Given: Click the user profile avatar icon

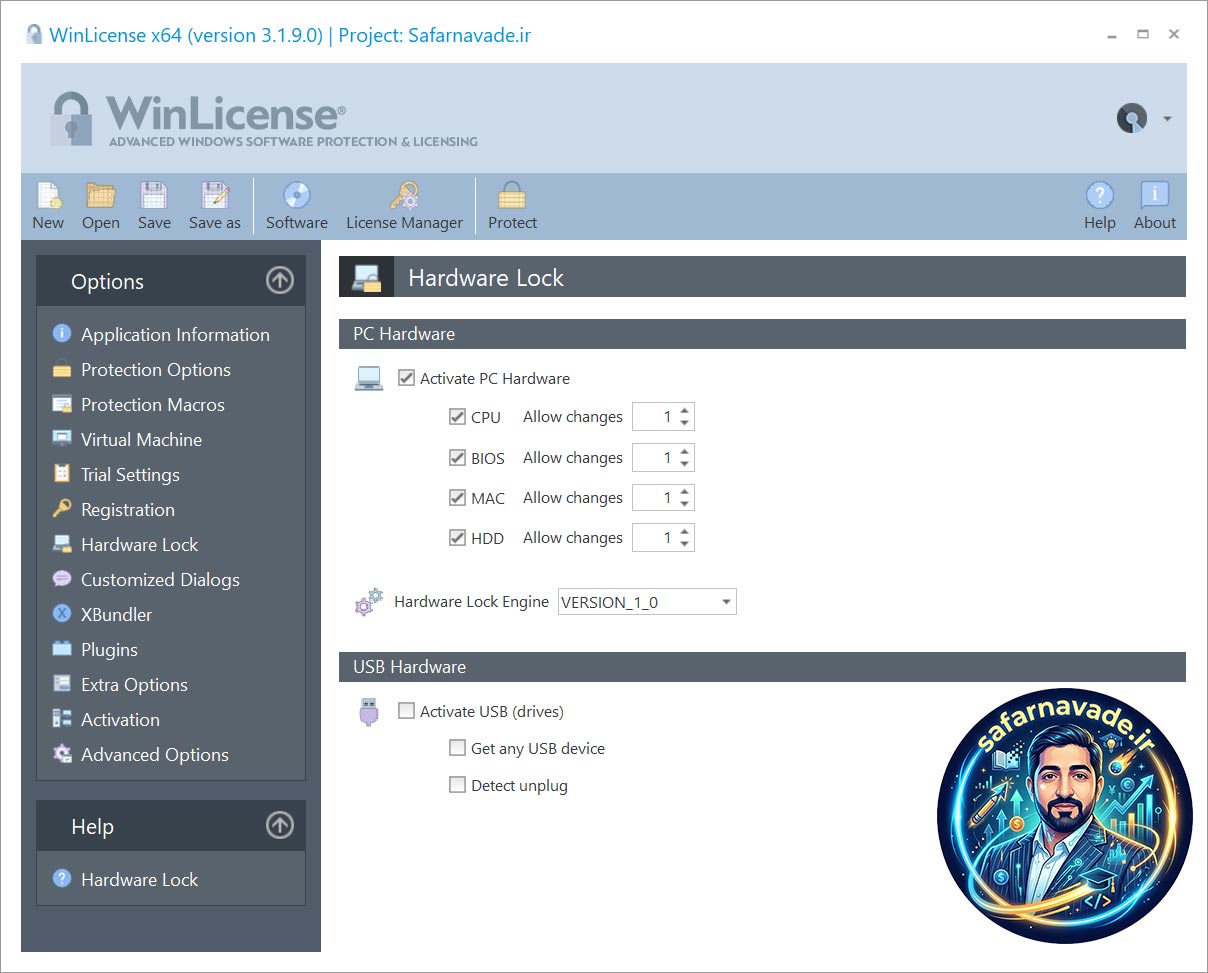Looking at the screenshot, I should pyautogui.click(x=1132, y=118).
